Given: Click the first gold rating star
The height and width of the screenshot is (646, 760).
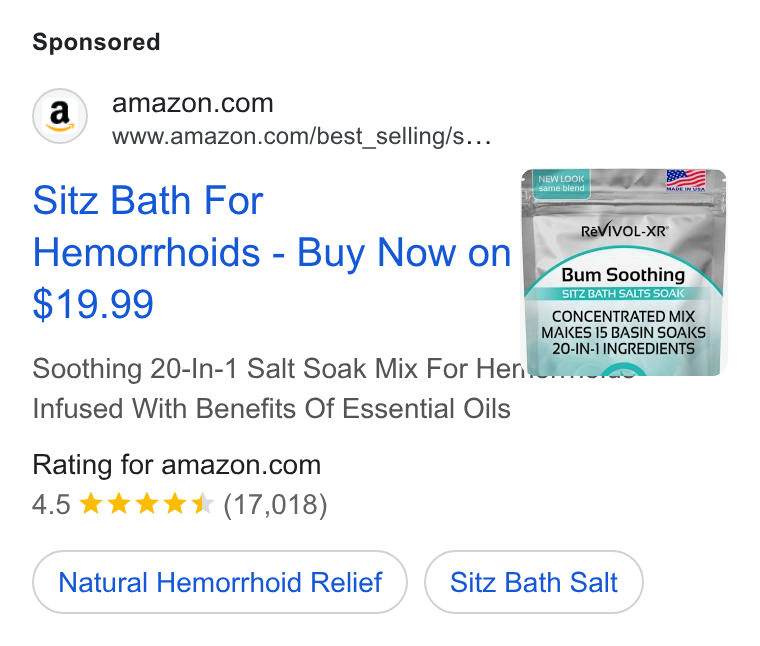Looking at the screenshot, I should pyautogui.click(x=91, y=504).
